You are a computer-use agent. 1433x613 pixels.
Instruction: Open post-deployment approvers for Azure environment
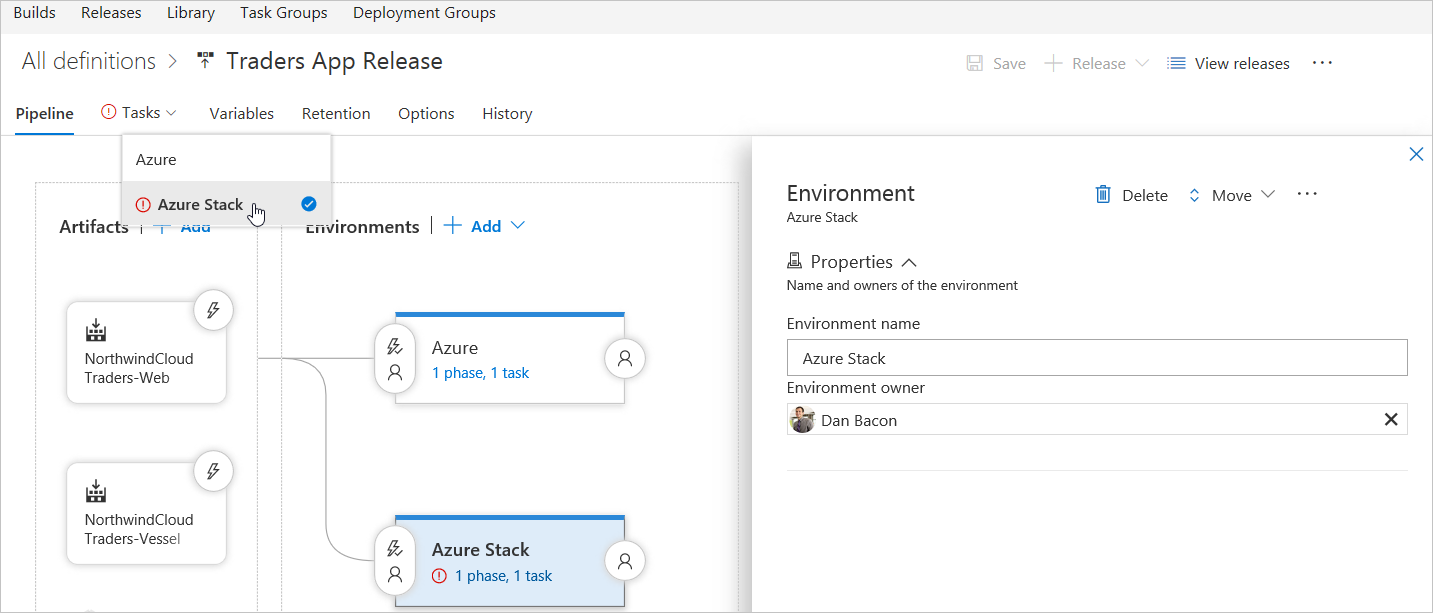[625, 358]
